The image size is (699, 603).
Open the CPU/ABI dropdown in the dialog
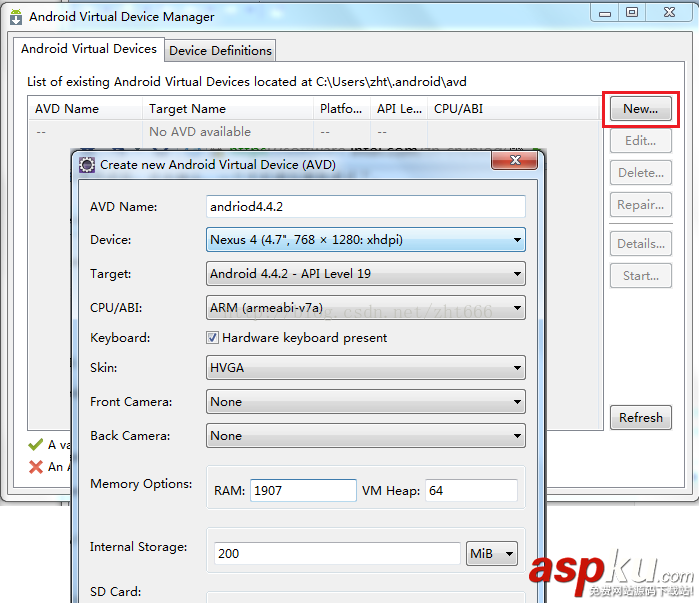tap(366, 308)
